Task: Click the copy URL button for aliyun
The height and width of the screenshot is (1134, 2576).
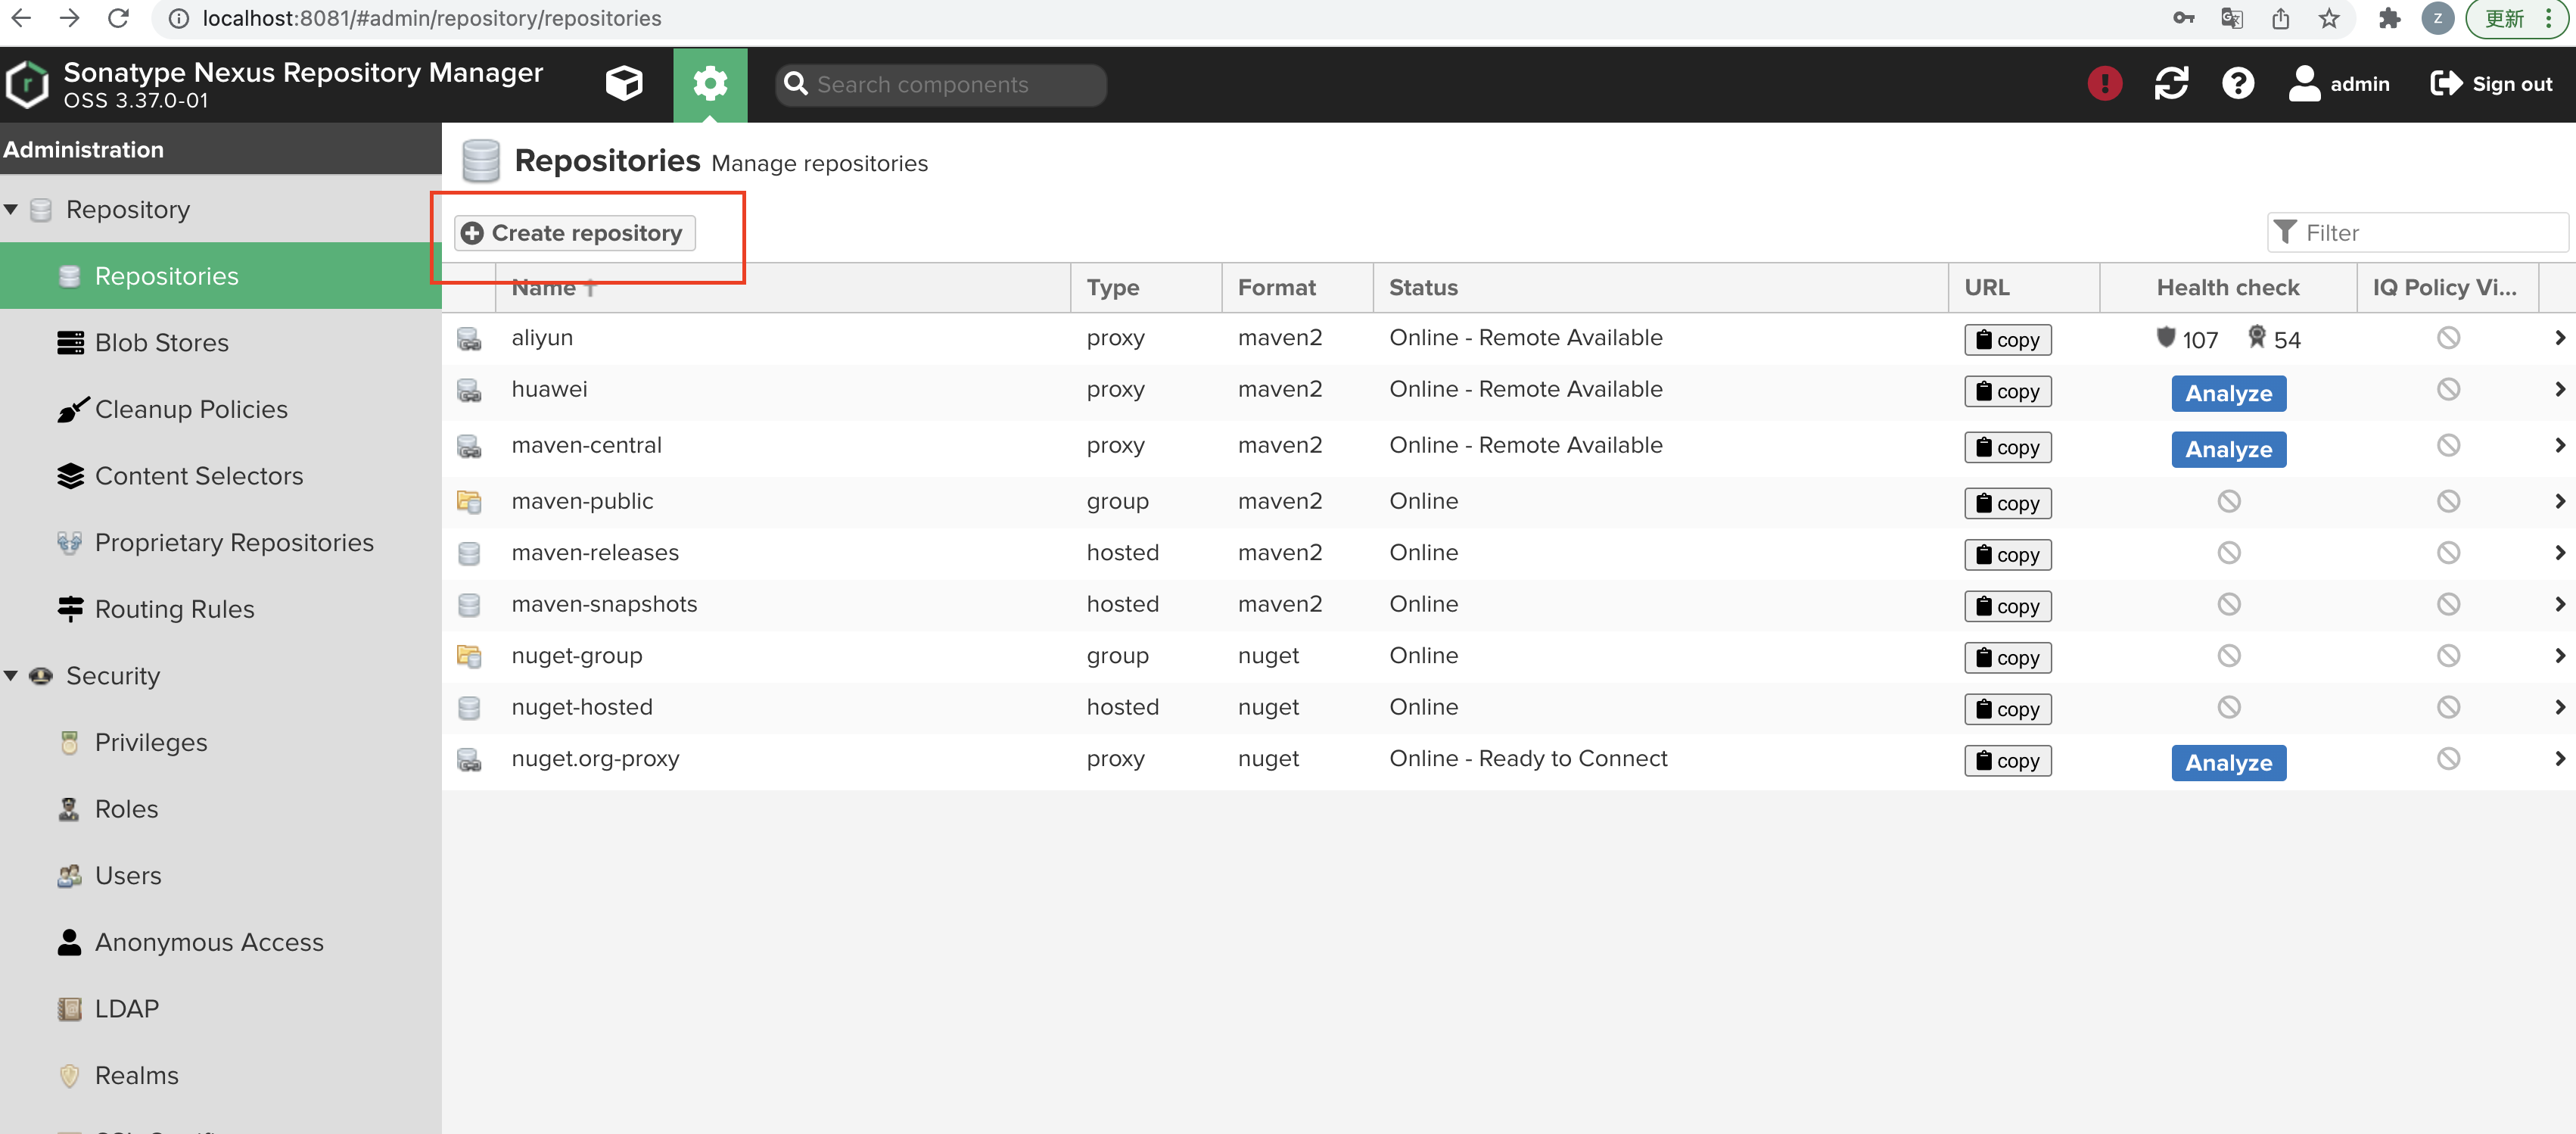Action: [2007, 340]
